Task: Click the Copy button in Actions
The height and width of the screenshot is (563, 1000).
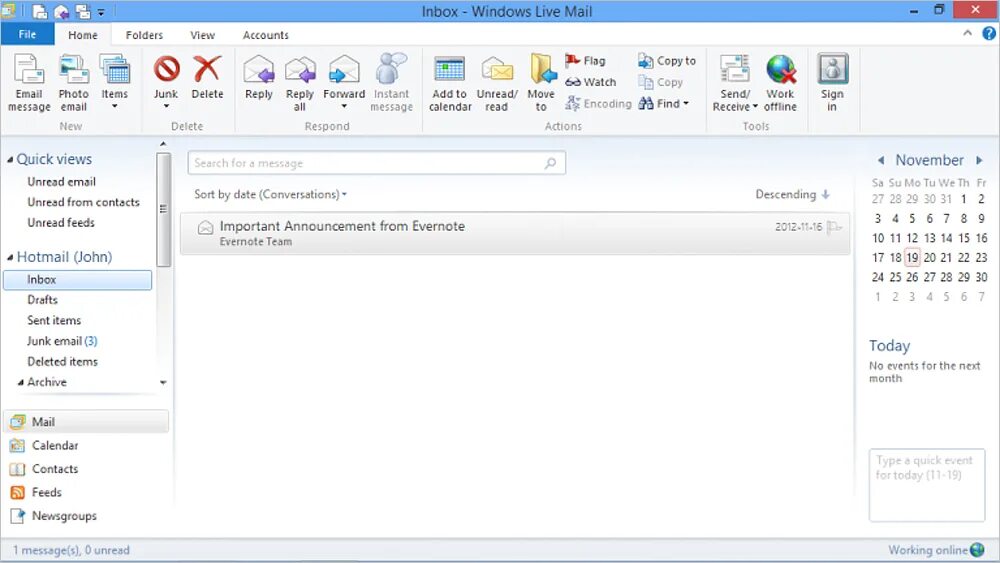Action: click(661, 82)
